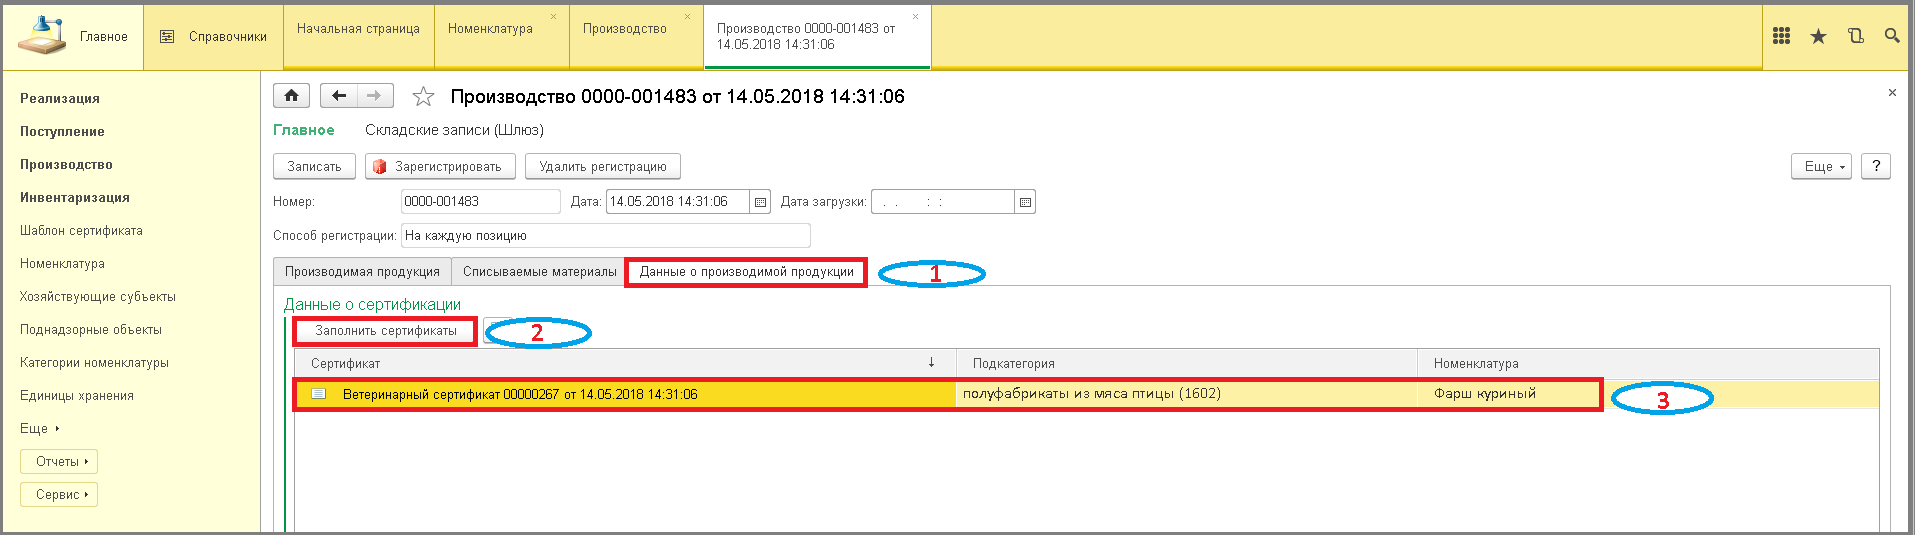Toggle sort arrow in Сертификат column

point(932,362)
